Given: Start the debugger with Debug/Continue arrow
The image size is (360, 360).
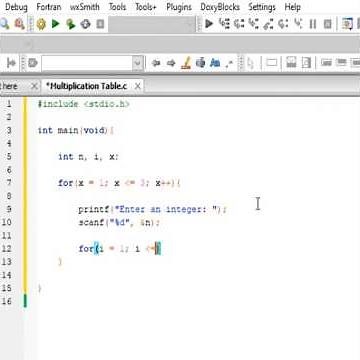Looking at the screenshot, I should (x=209, y=24).
